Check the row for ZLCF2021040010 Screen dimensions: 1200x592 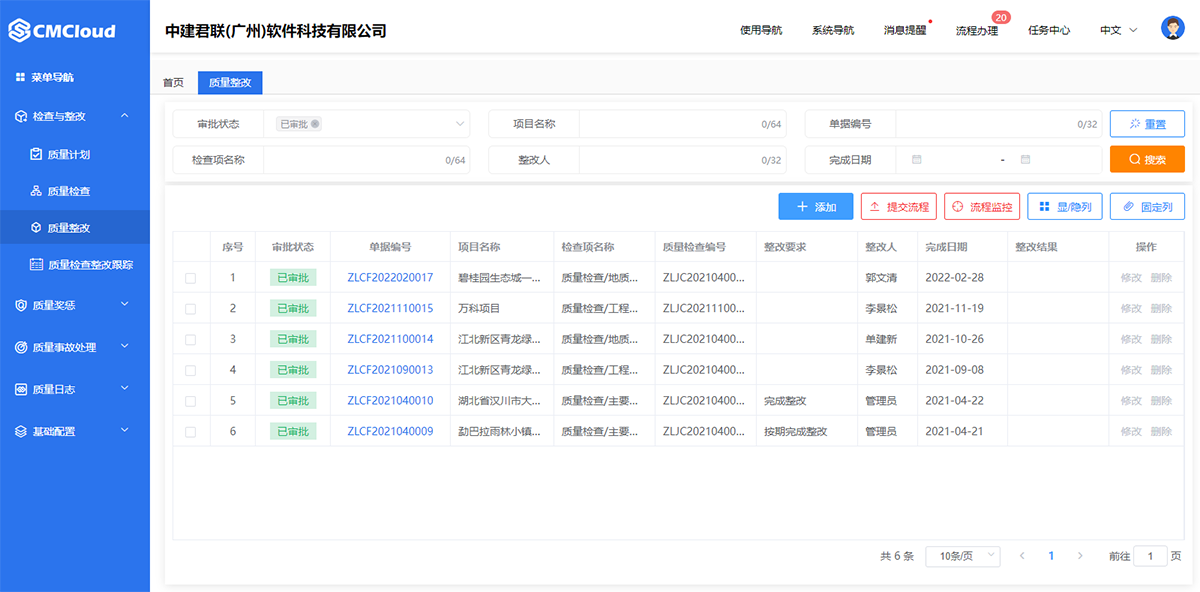[191, 401]
